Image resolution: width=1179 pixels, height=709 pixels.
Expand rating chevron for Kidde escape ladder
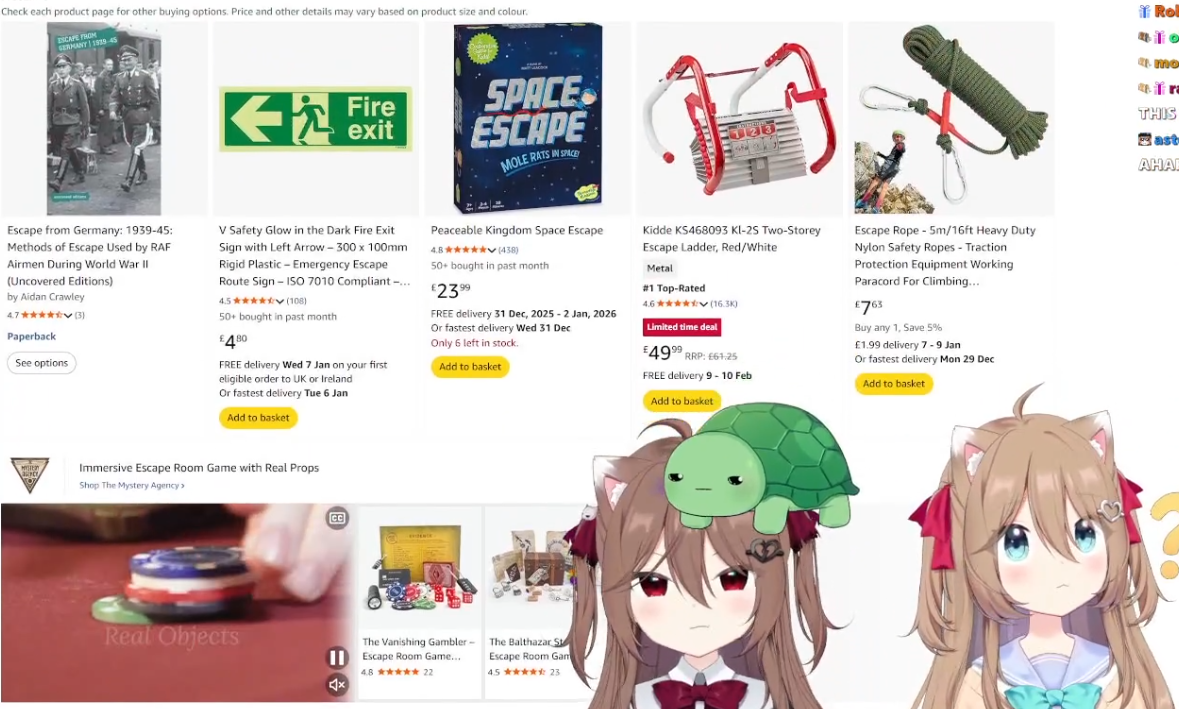pos(703,304)
